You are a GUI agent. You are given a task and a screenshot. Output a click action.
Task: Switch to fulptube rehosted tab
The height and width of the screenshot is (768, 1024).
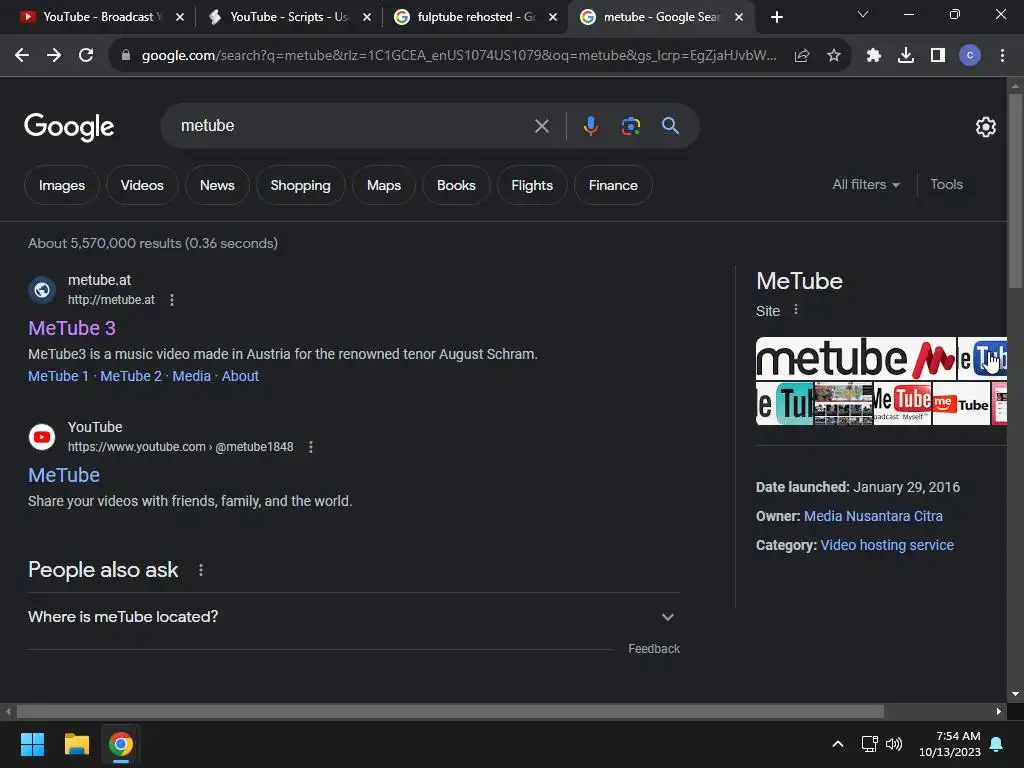pyautogui.click(x=475, y=17)
